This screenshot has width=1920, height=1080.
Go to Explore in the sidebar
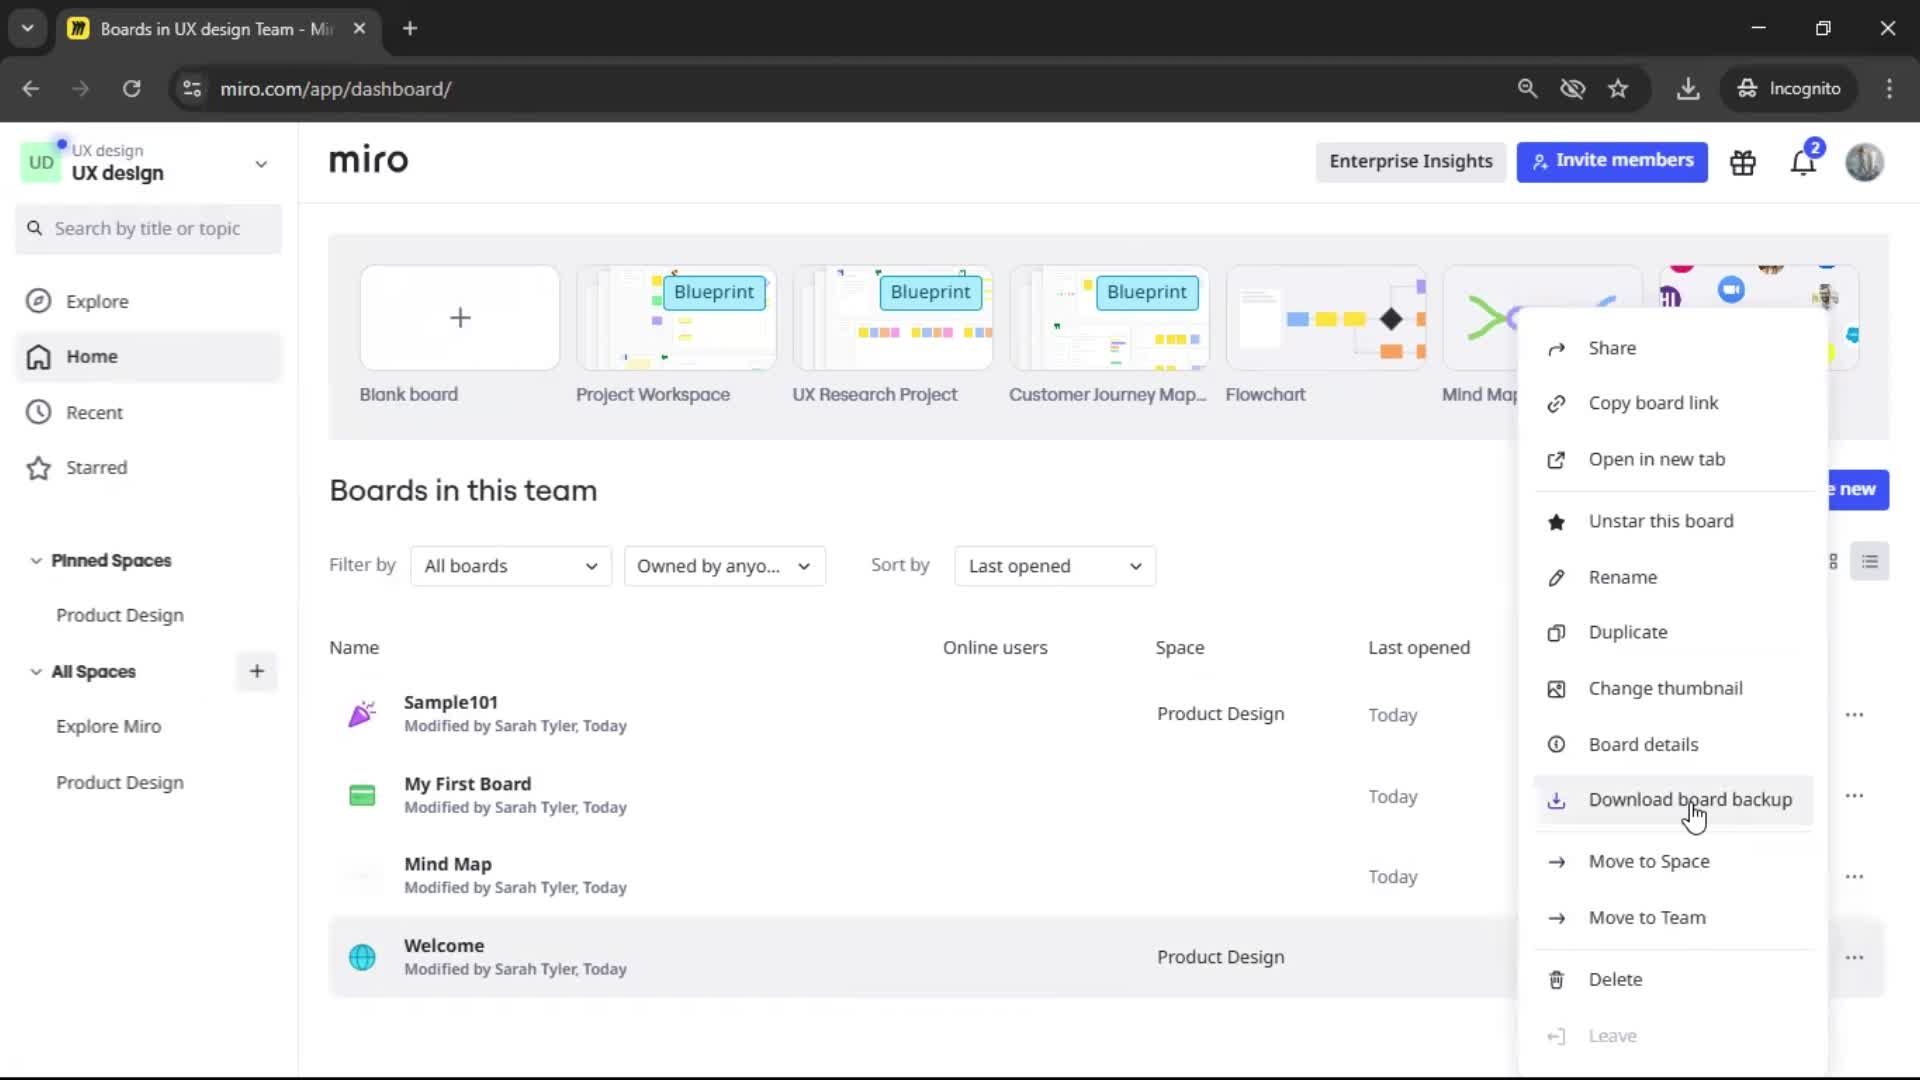point(148,301)
